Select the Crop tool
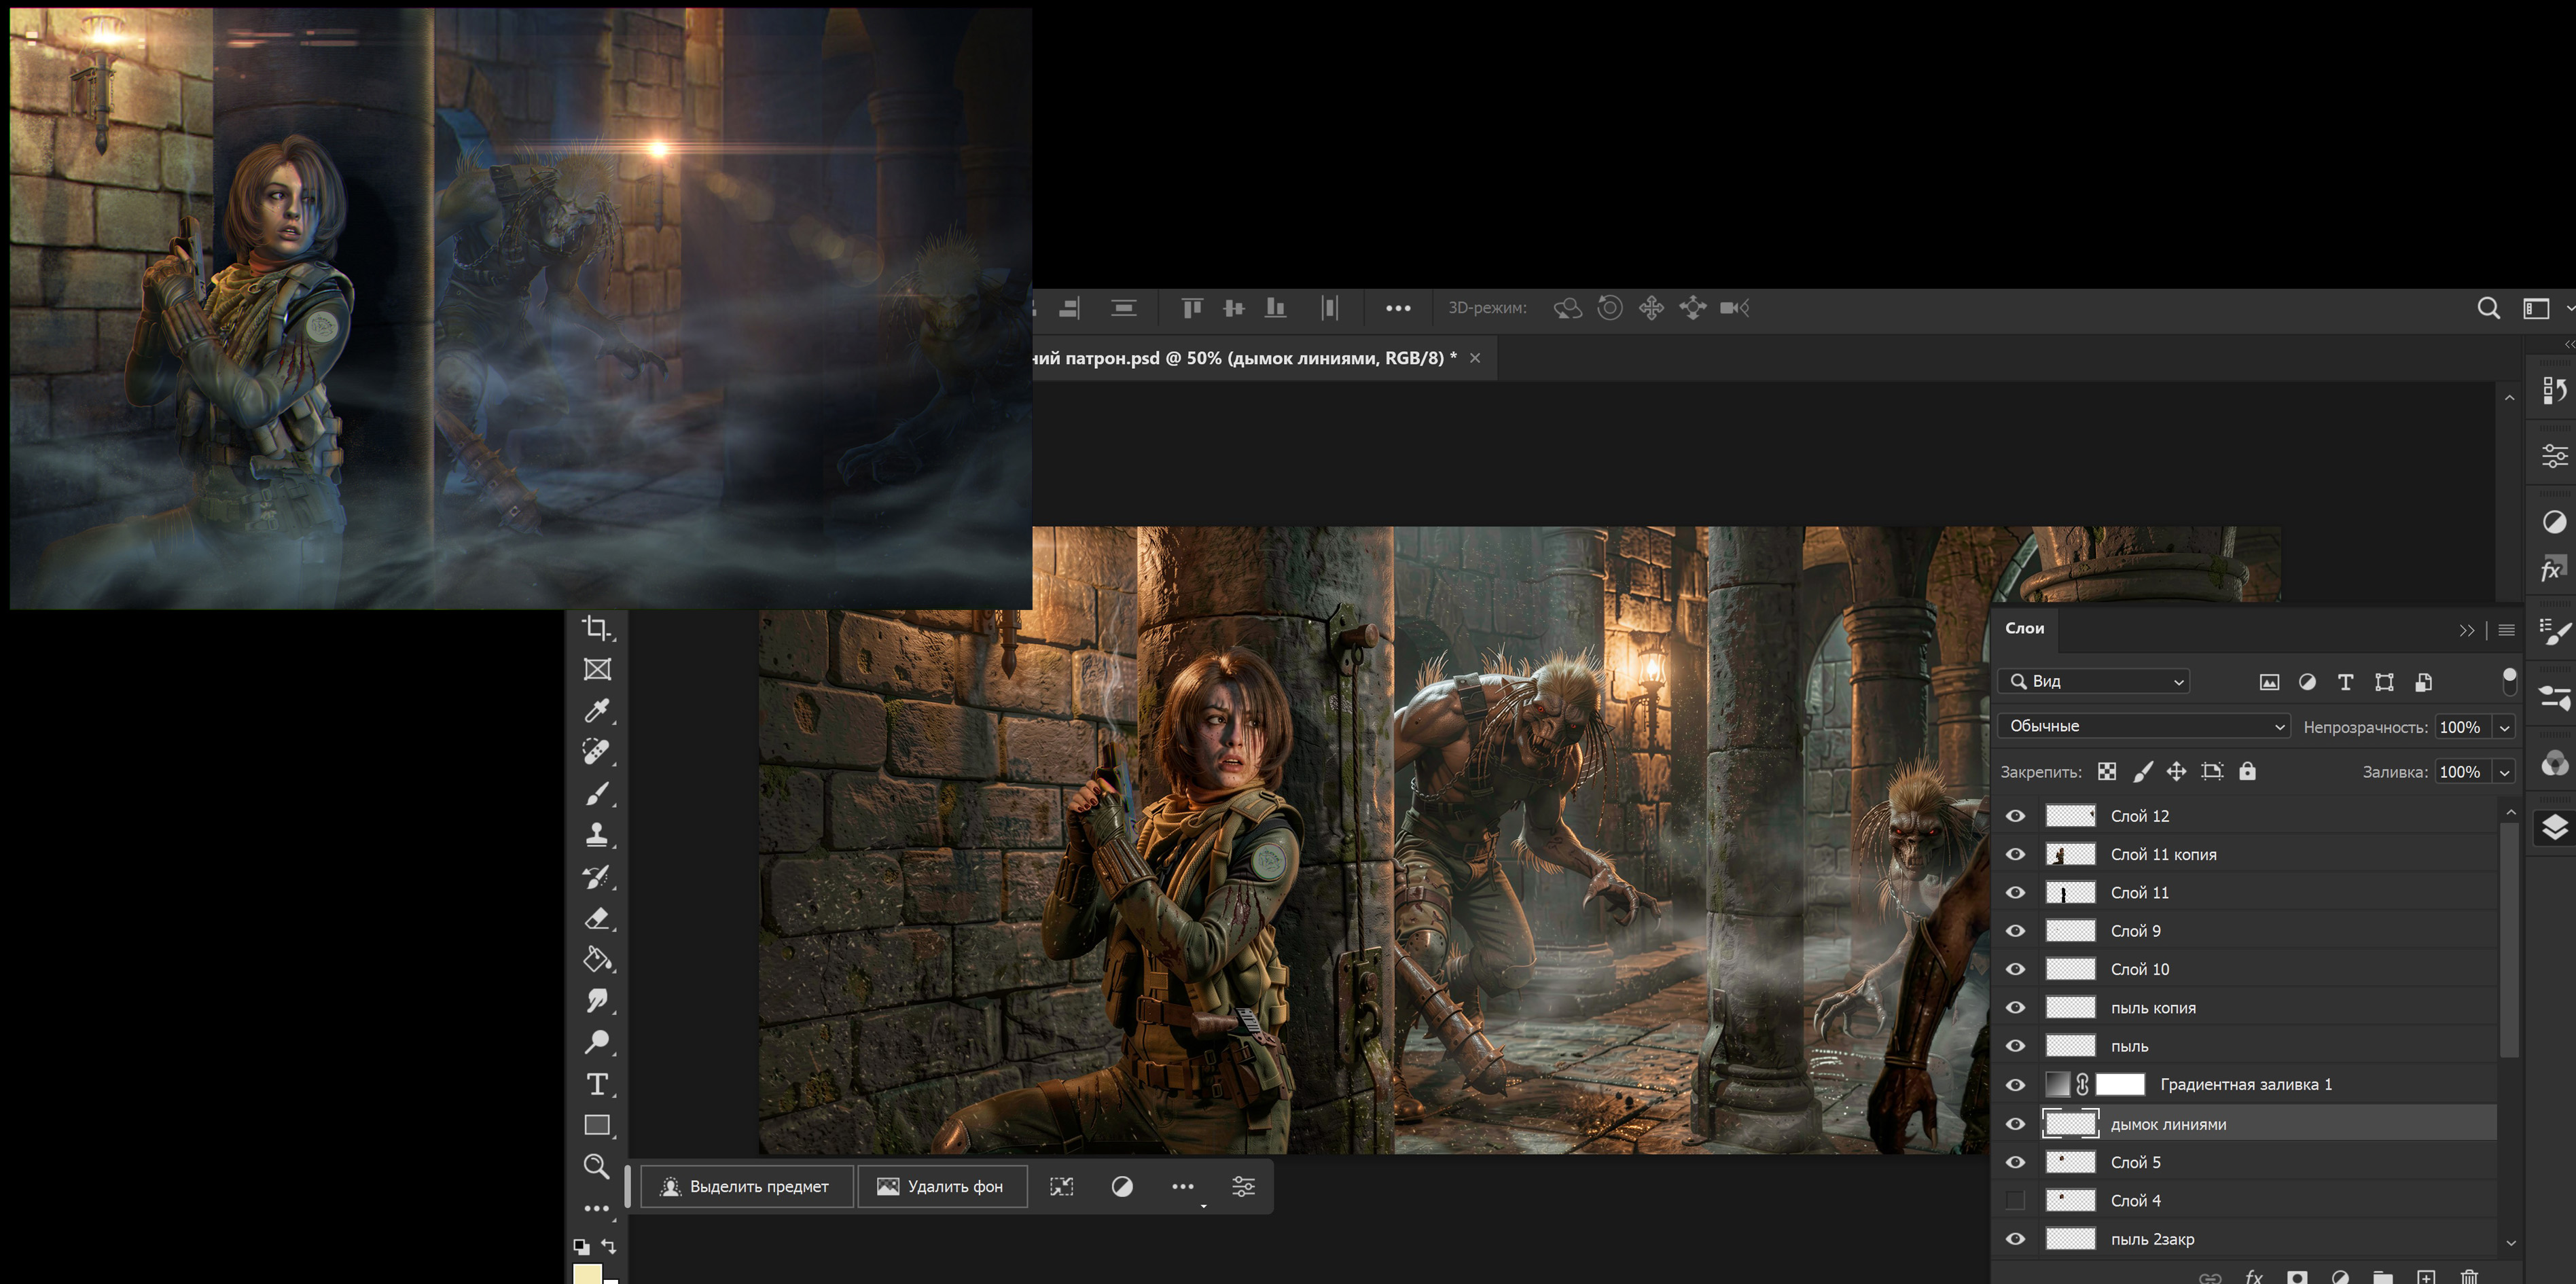2576x1284 pixels. coord(597,628)
